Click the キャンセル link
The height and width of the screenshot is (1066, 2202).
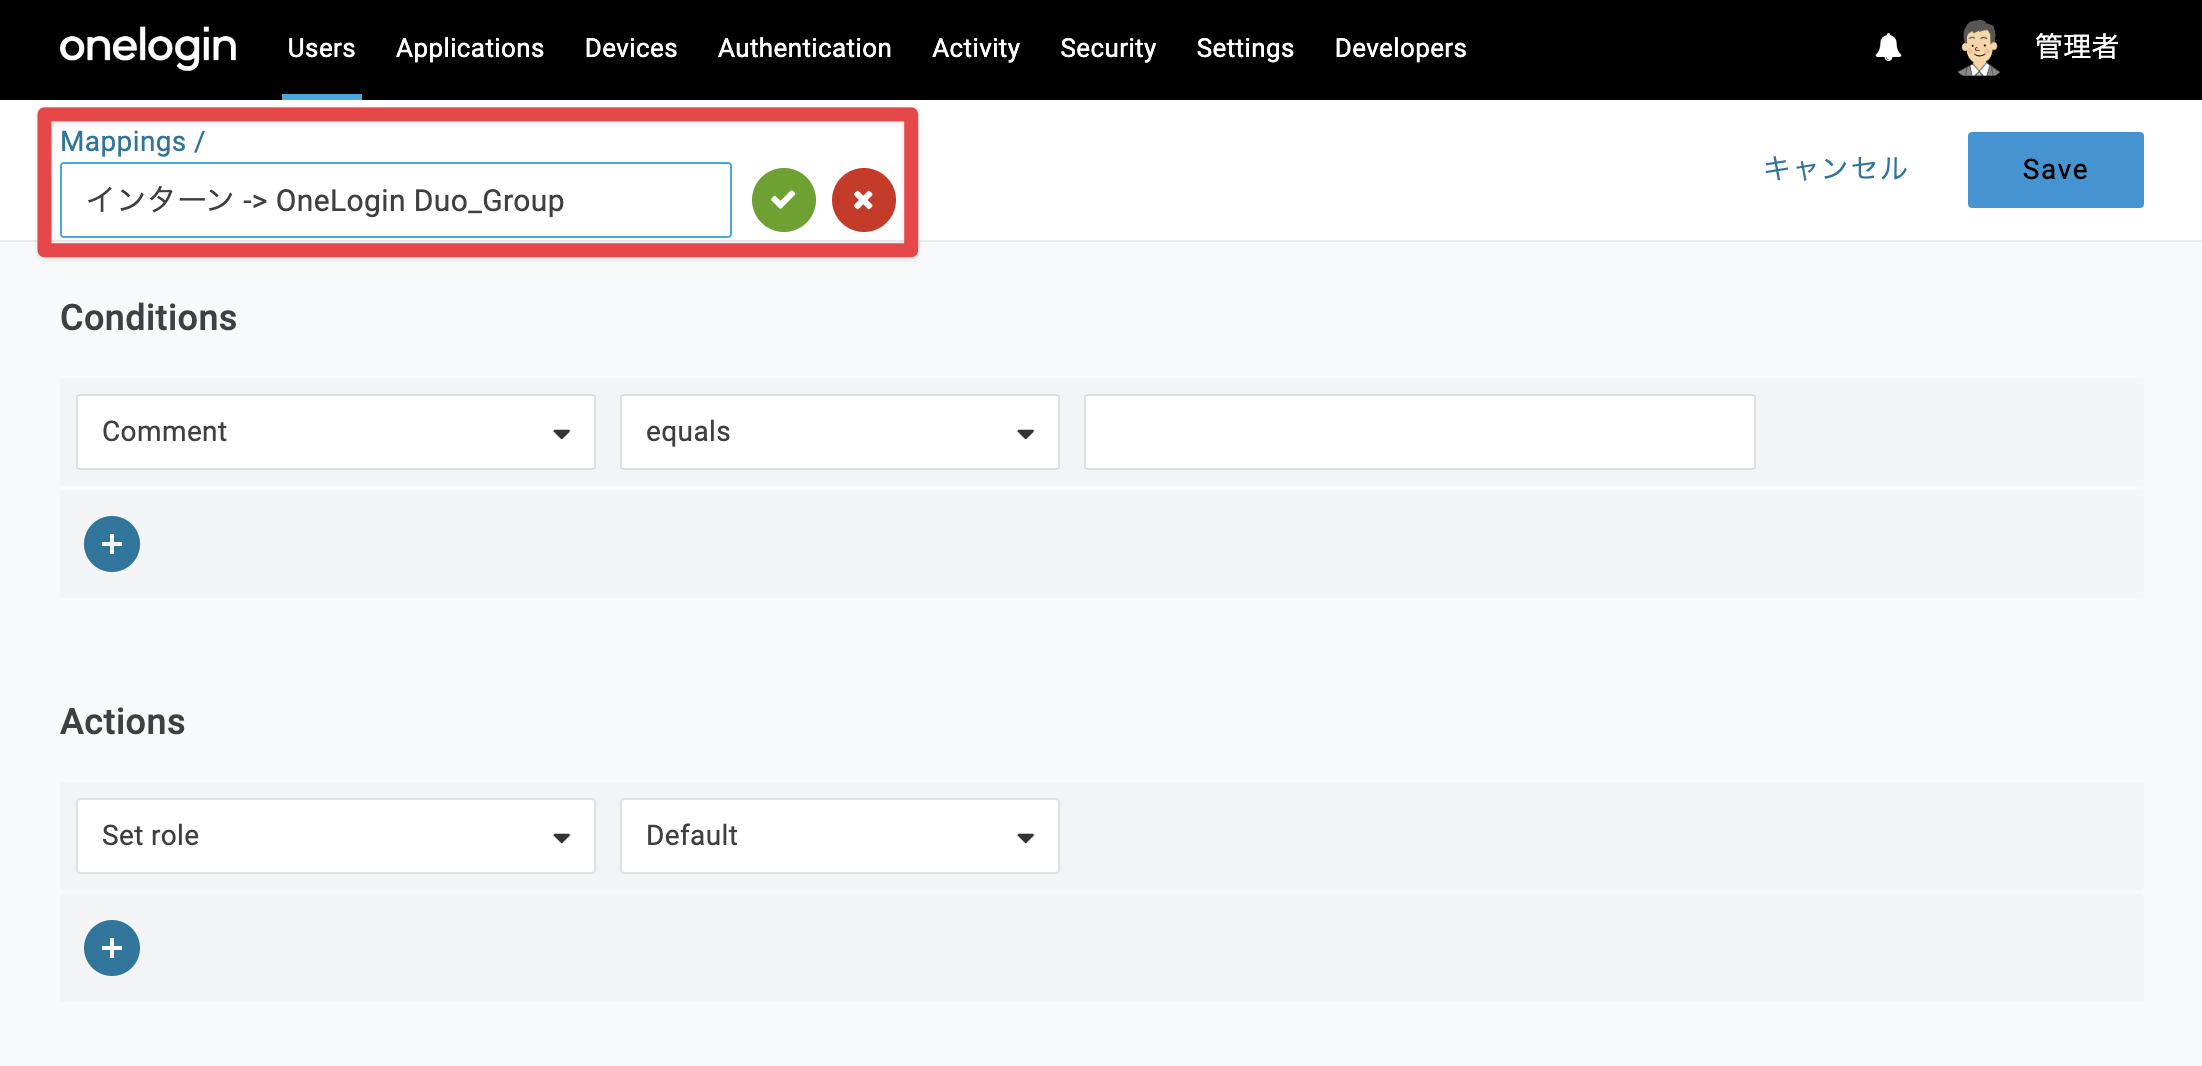point(1835,168)
